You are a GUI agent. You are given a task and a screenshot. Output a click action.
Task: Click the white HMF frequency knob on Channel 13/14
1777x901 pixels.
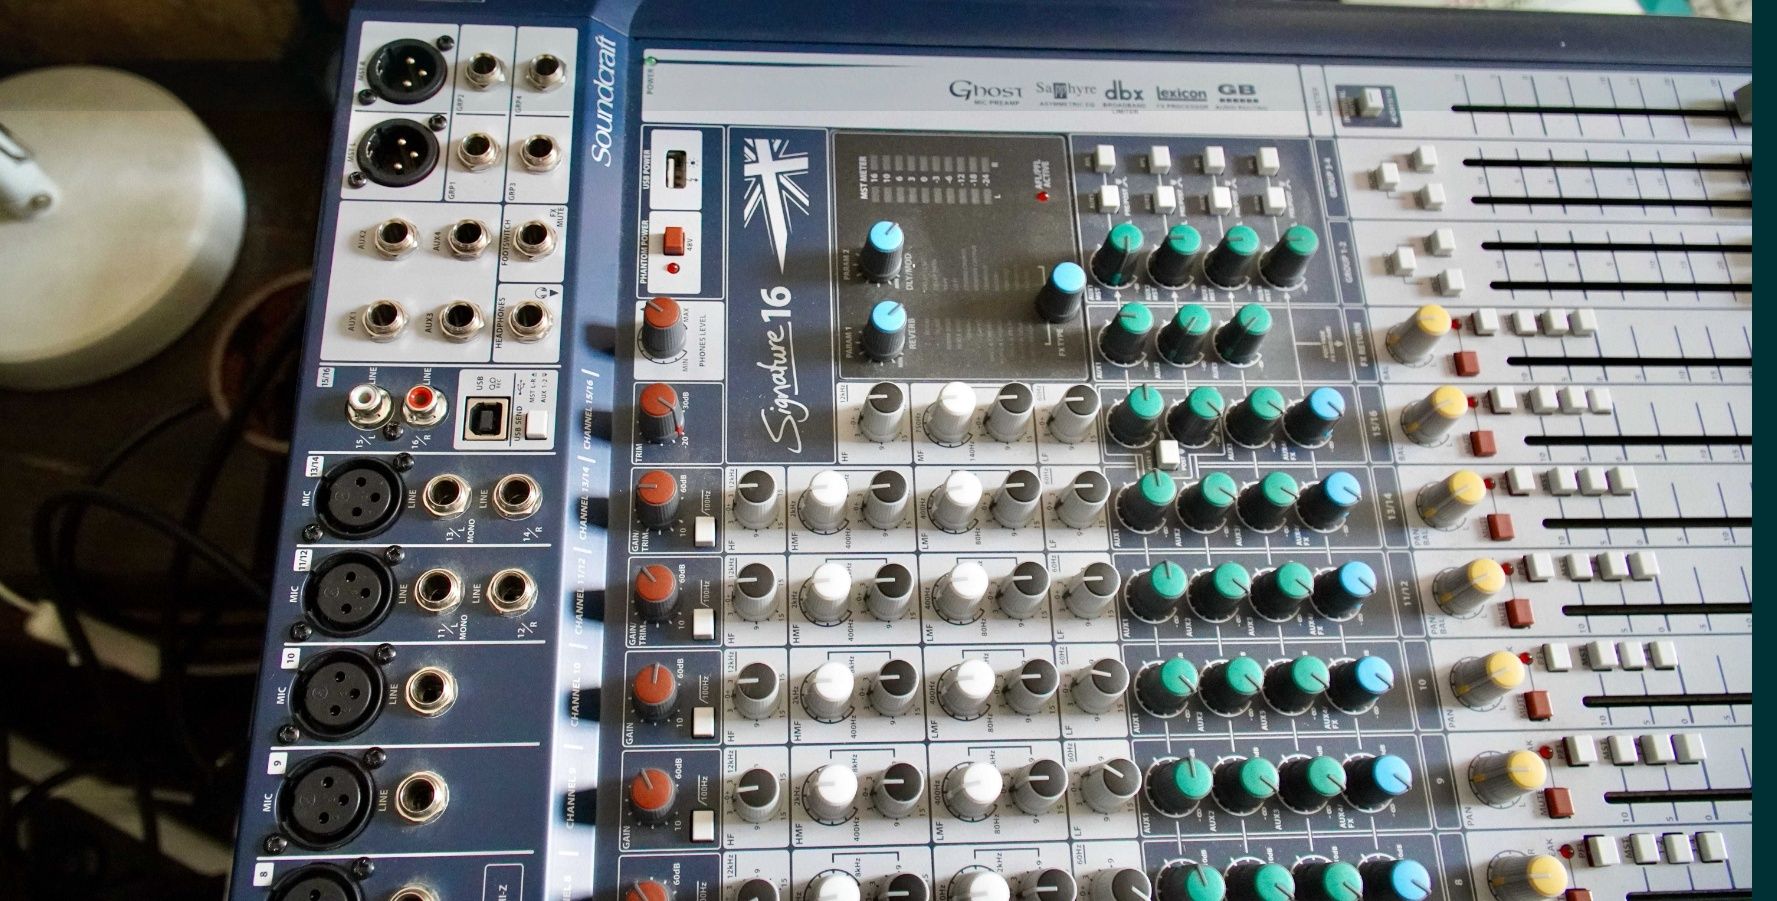[x=829, y=501]
